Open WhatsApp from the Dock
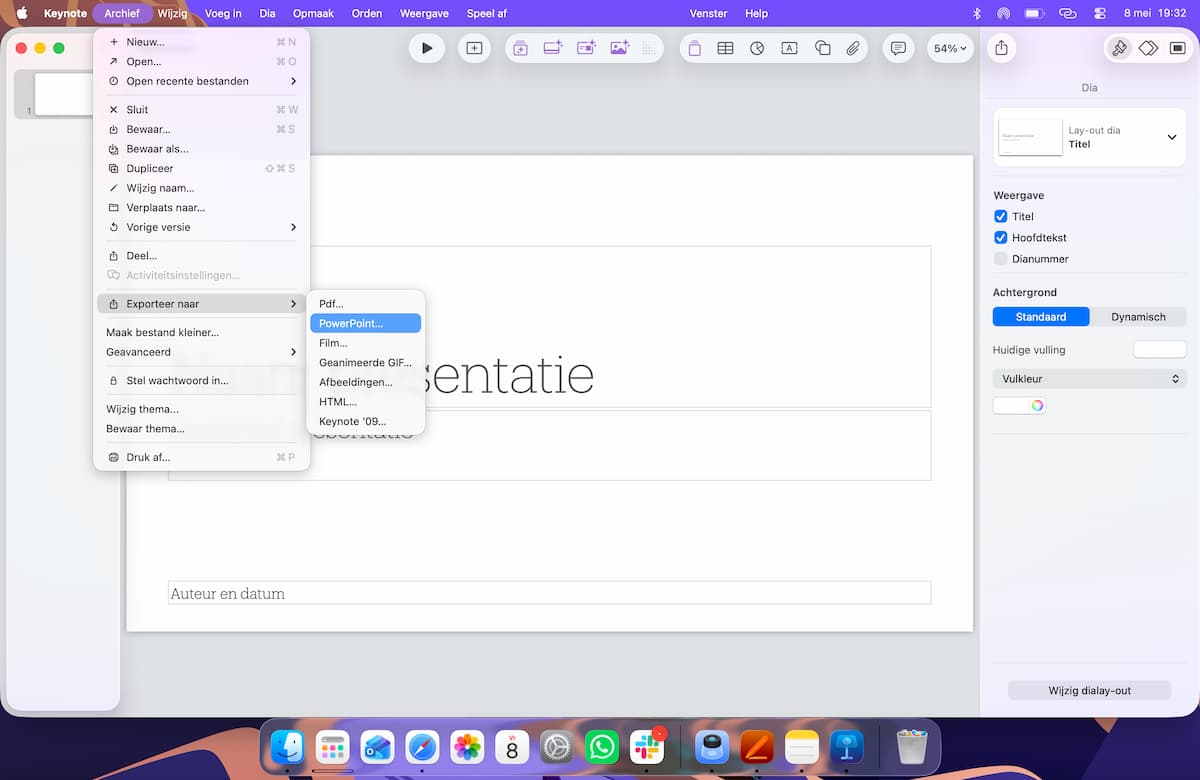This screenshot has height=780, width=1200. pyautogui.click(x=602, y=747)
